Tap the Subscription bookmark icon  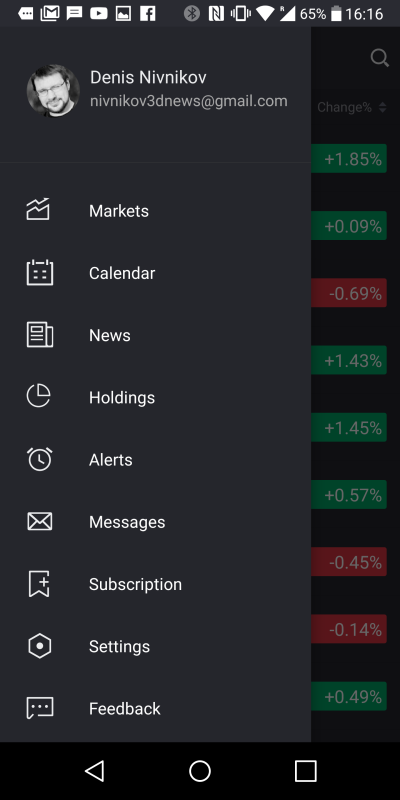point(39,584)
